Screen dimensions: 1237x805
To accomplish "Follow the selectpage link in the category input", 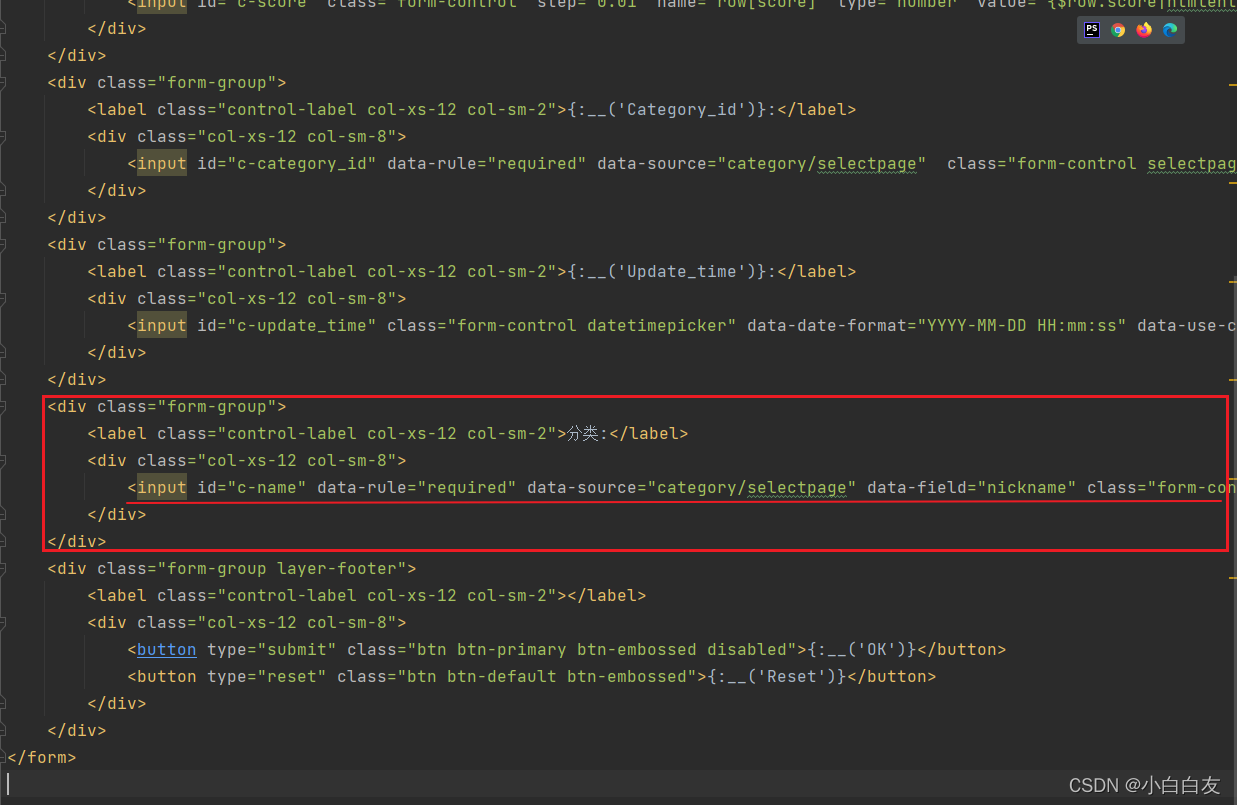I will click(x=866, y=163).
